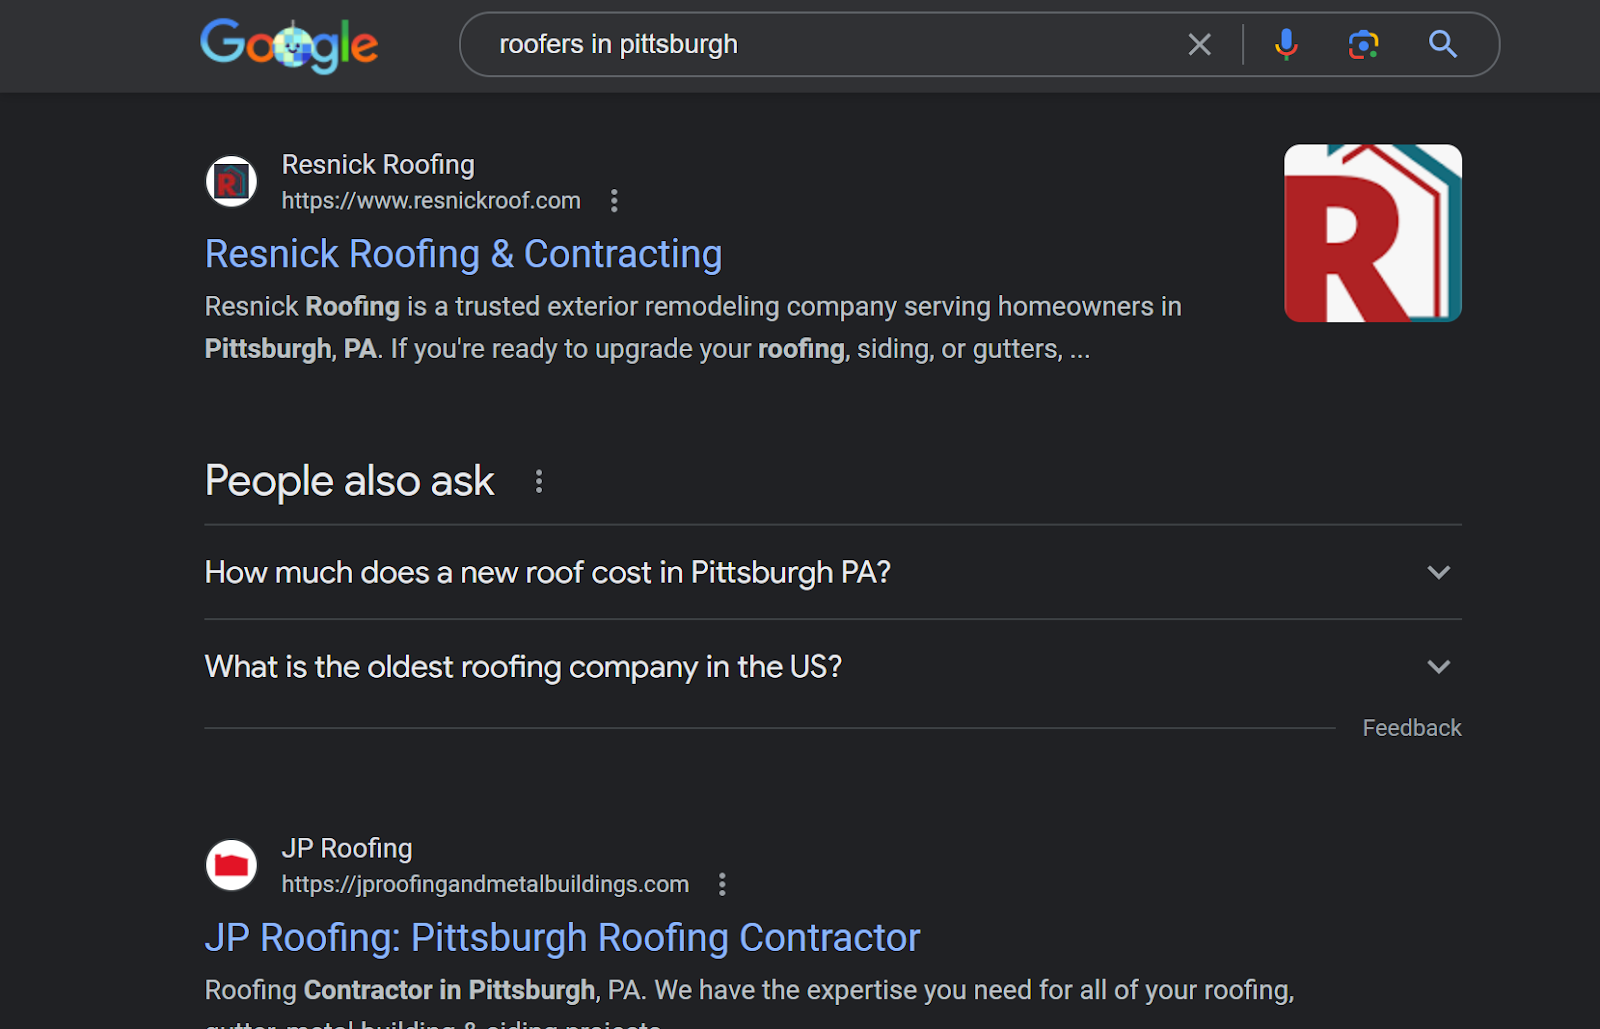Open People also ask options menu
Image resolution: width=1600 pixels, height=1029 pixels.
[x=539, y=482]
